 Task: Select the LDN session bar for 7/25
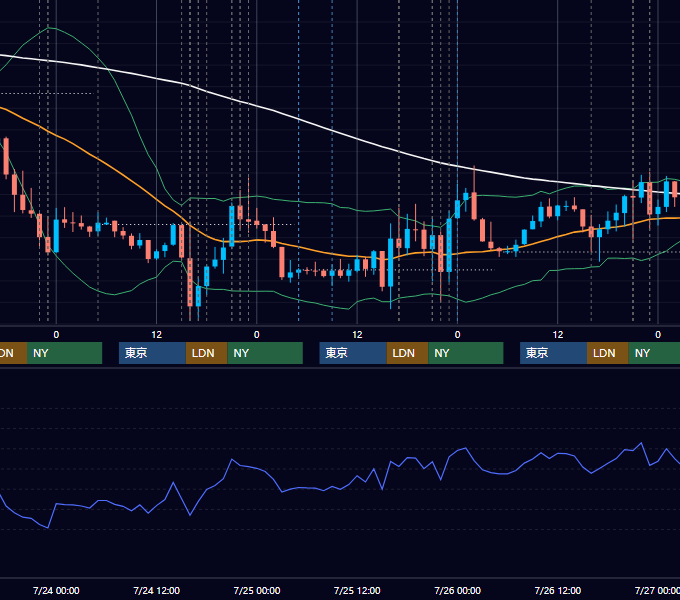point(408,353)
